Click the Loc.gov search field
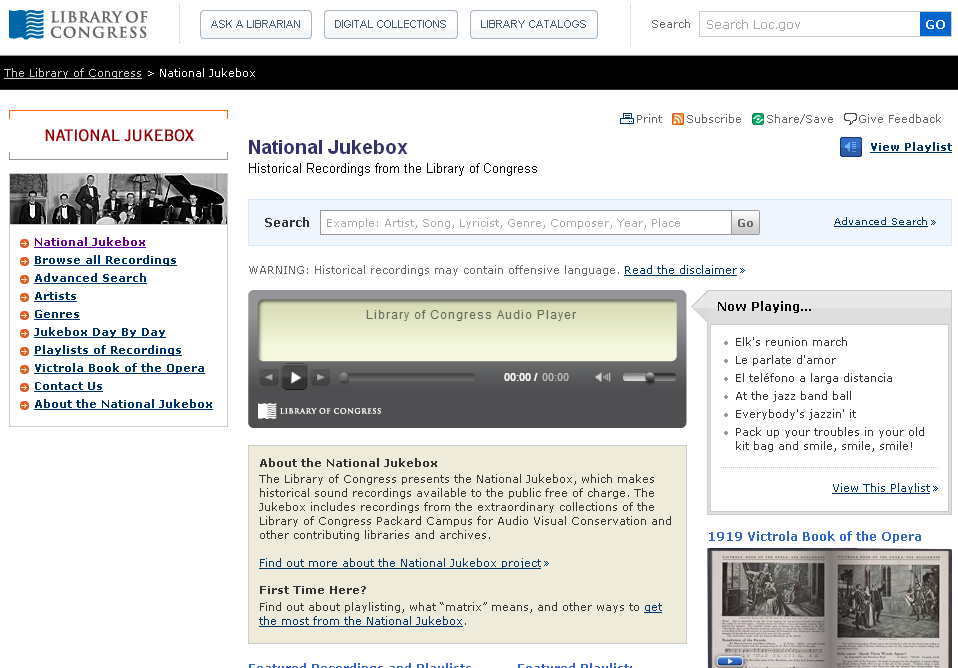 810,24
